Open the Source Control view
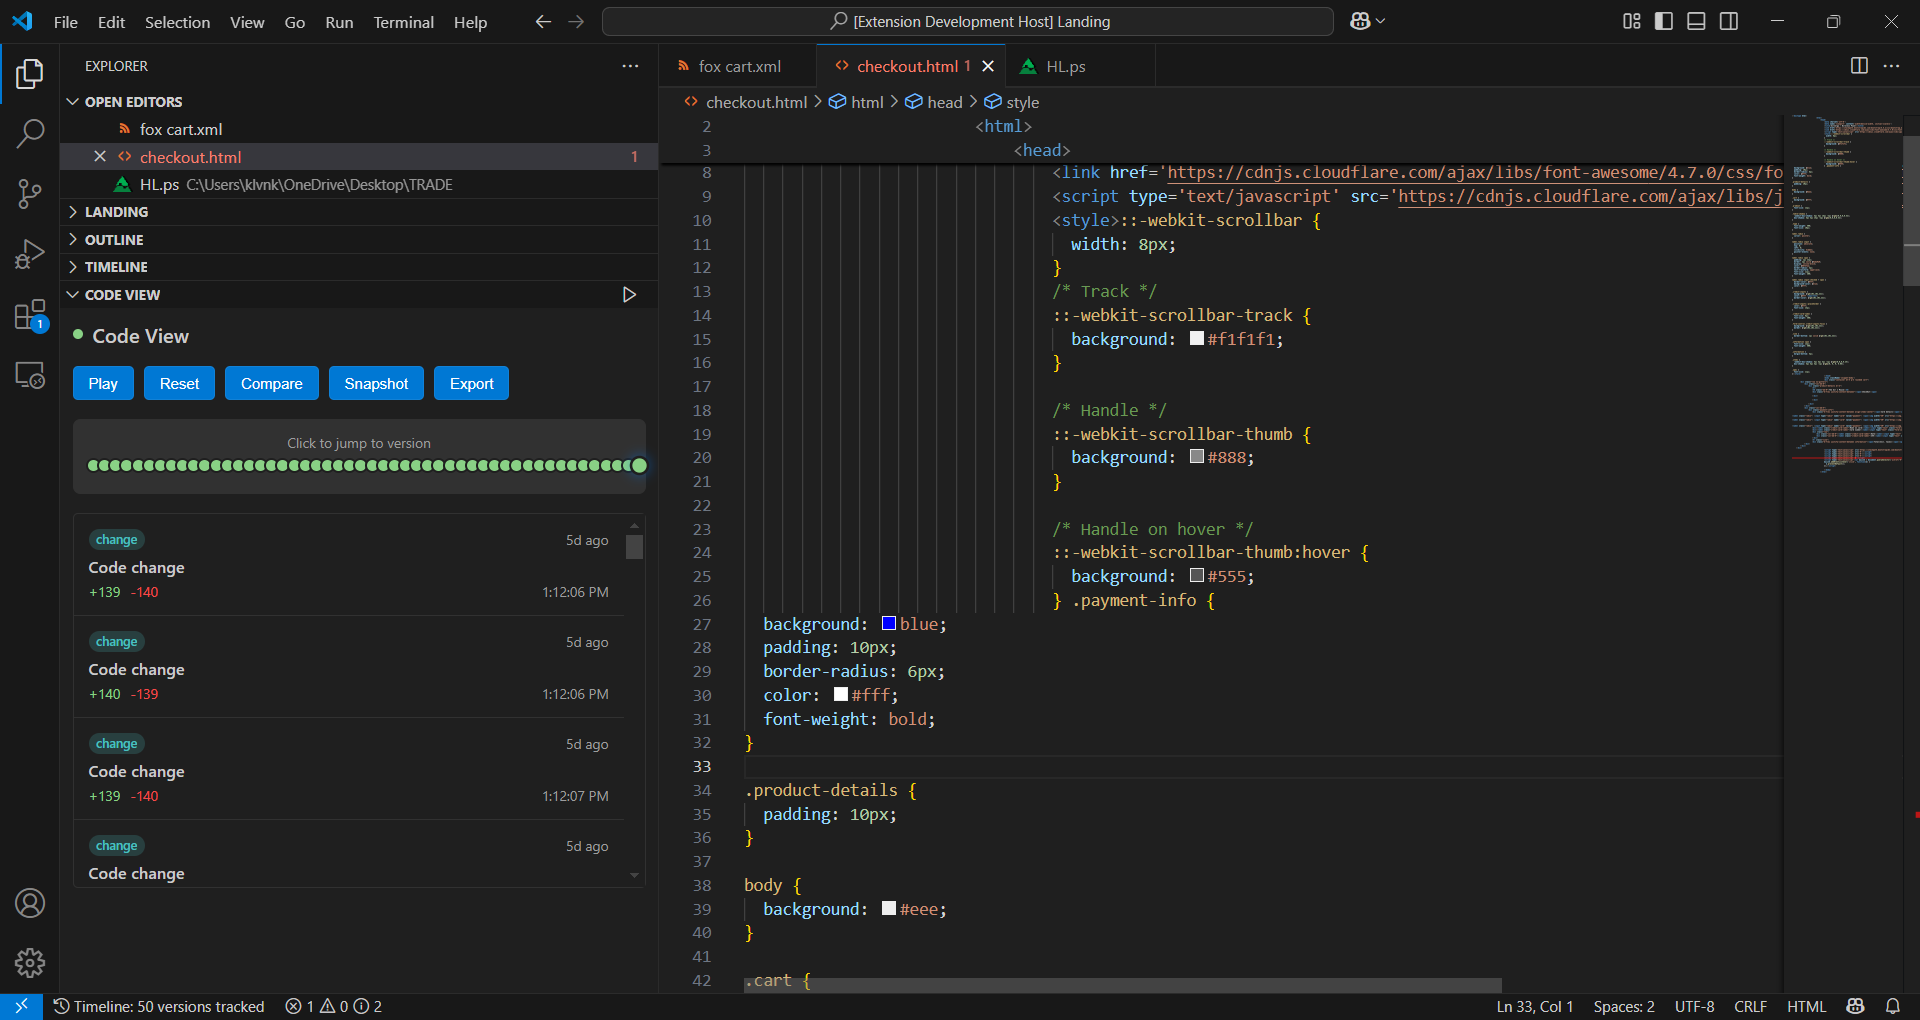This screenshot has height=1020, width=1920. 30,194
